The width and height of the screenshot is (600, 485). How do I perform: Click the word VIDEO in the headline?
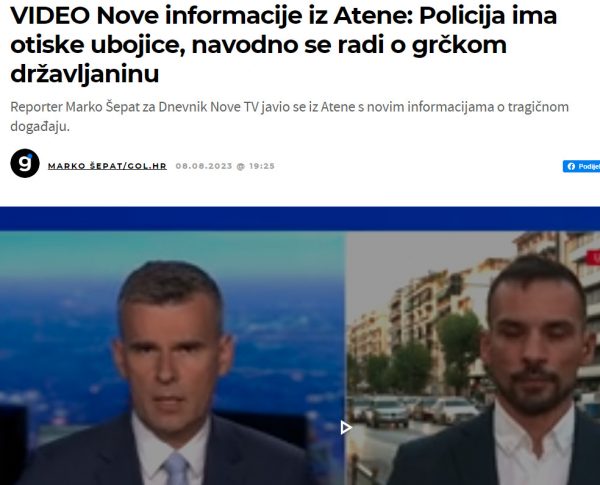click(x=50, y=16)
